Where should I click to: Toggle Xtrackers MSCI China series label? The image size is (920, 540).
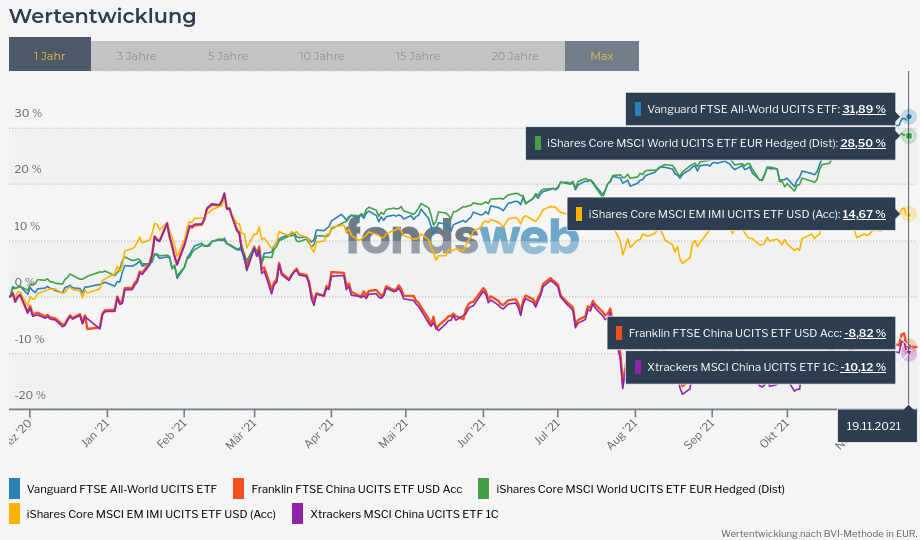click(404, 514)
